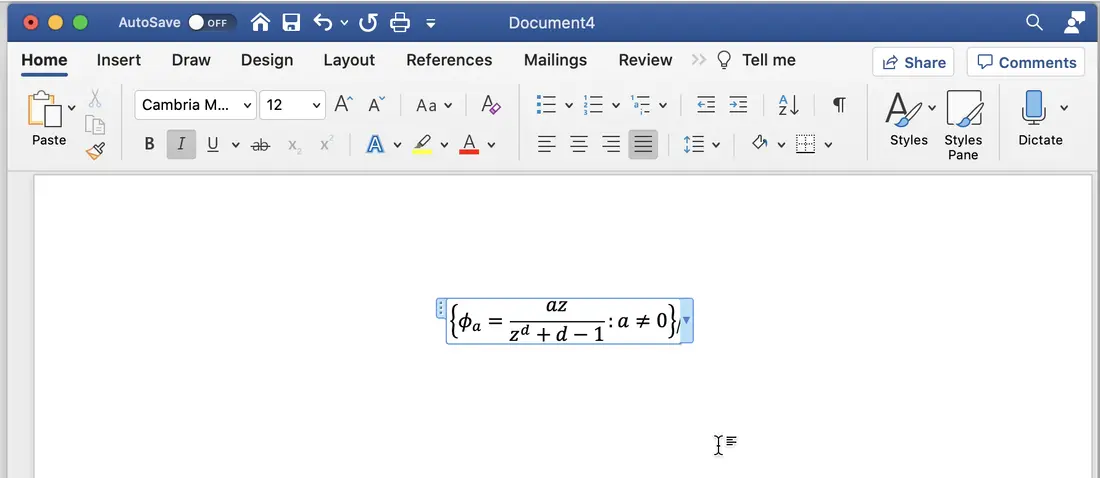The image size is (1100, 478).
Task: Center align text
Action: pos(579,145)
